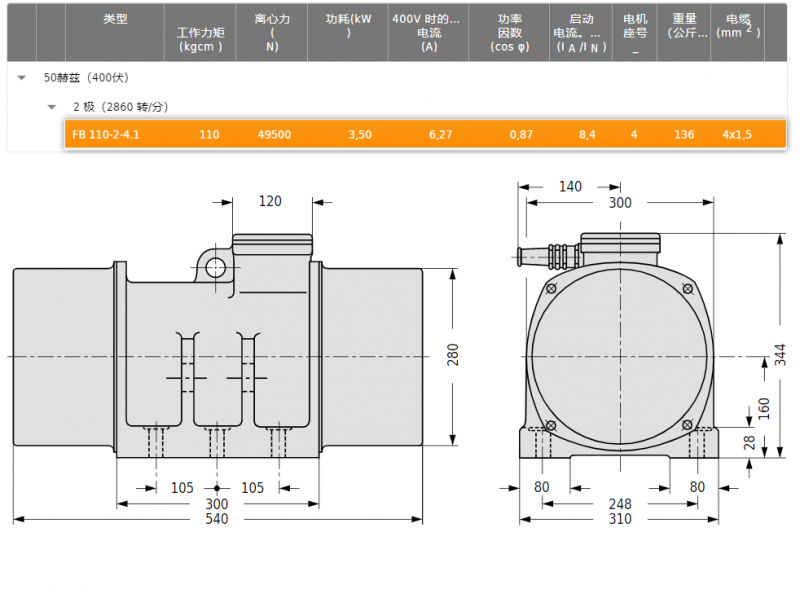Click the 0,87 power factor value

521,135
